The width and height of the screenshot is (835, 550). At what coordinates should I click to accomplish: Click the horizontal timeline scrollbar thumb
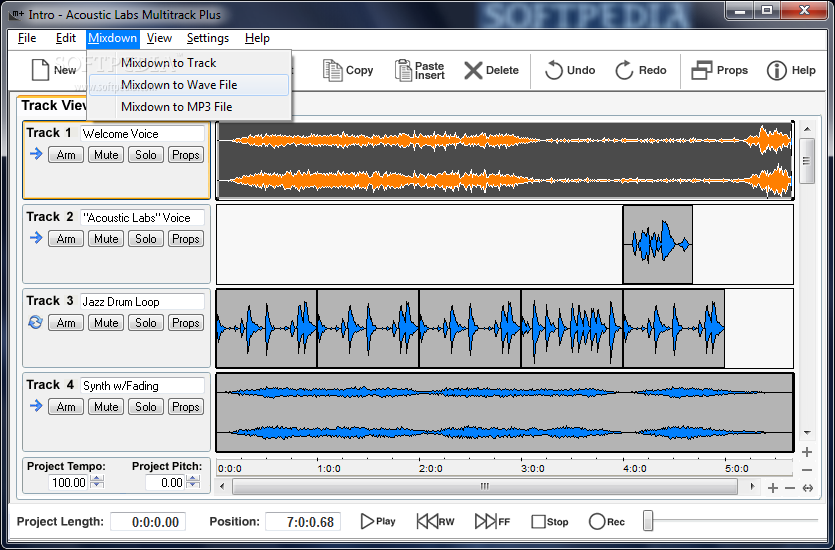[485, 486]
